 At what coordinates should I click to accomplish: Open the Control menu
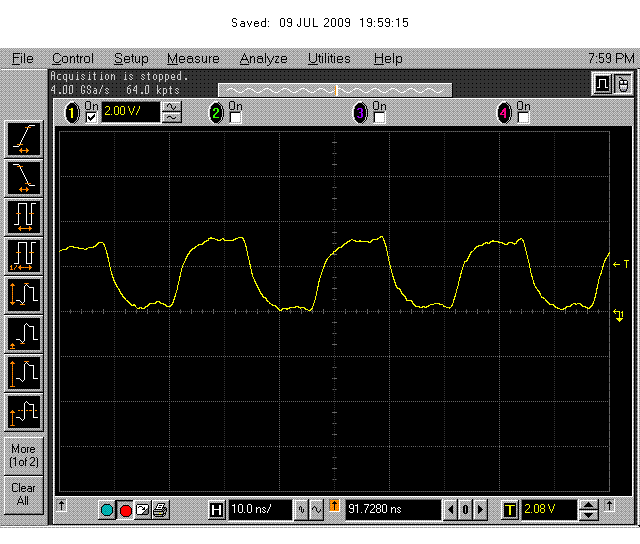tap(73, 58)
